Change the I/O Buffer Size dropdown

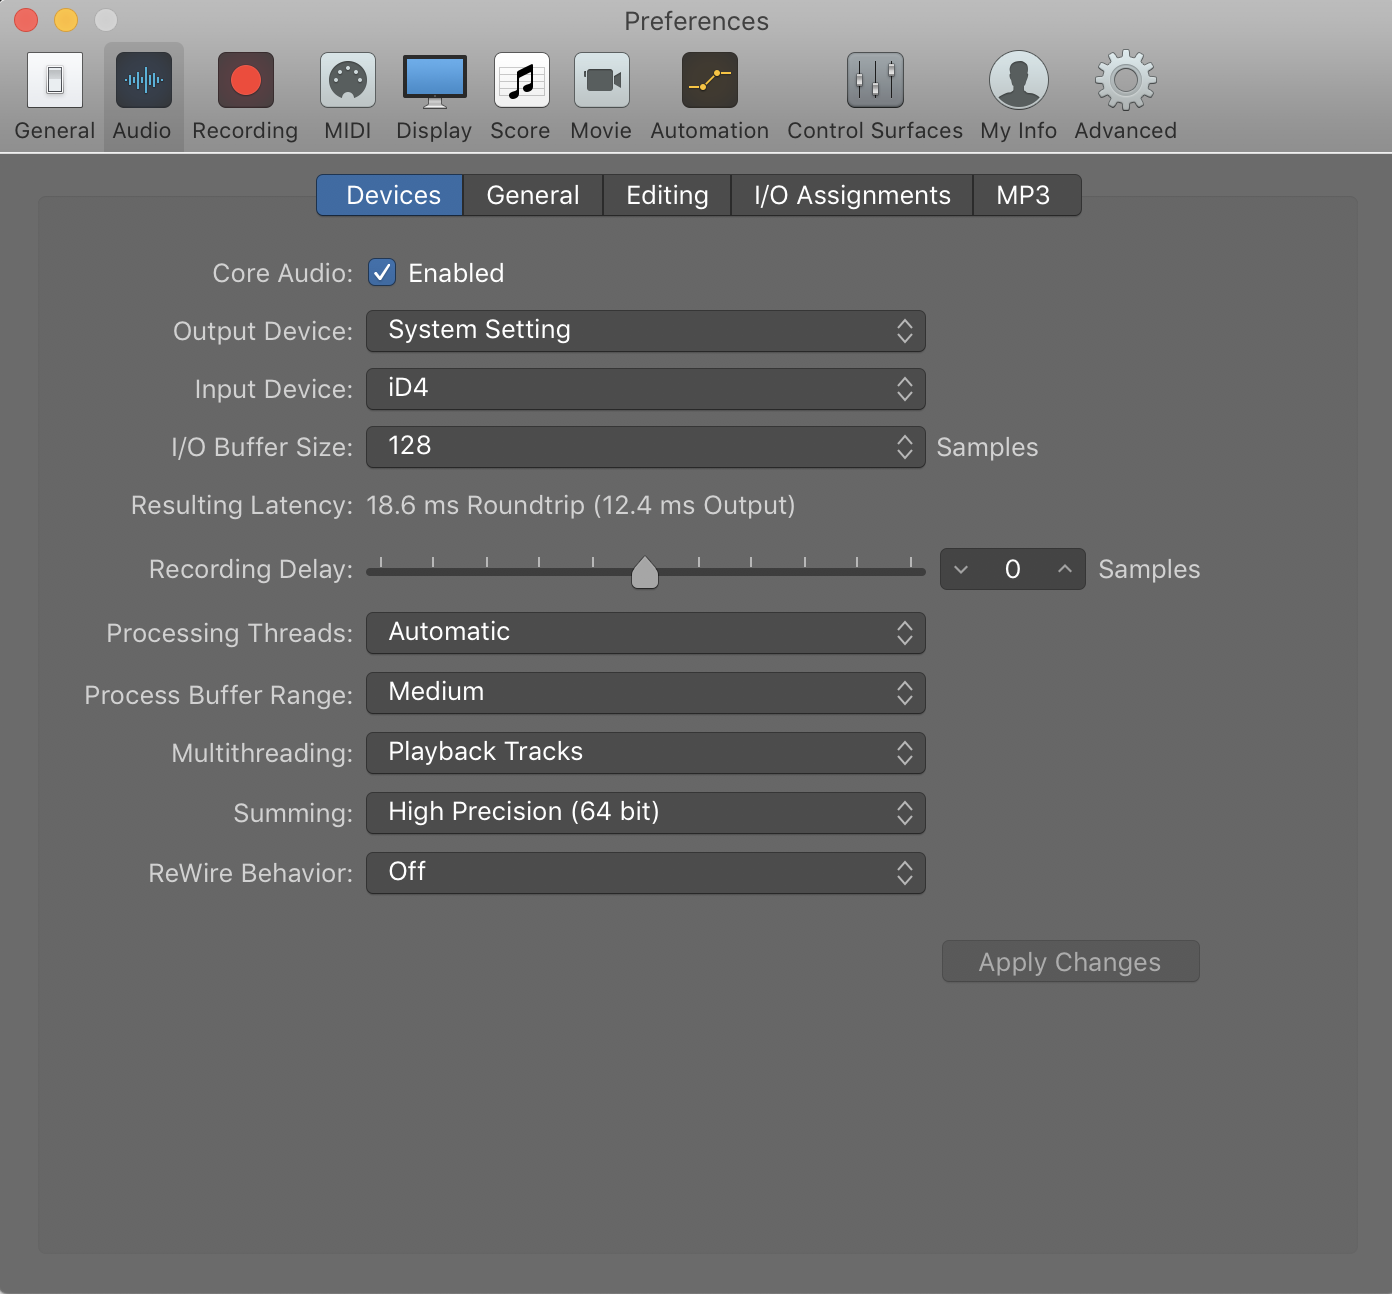point(646,447)
